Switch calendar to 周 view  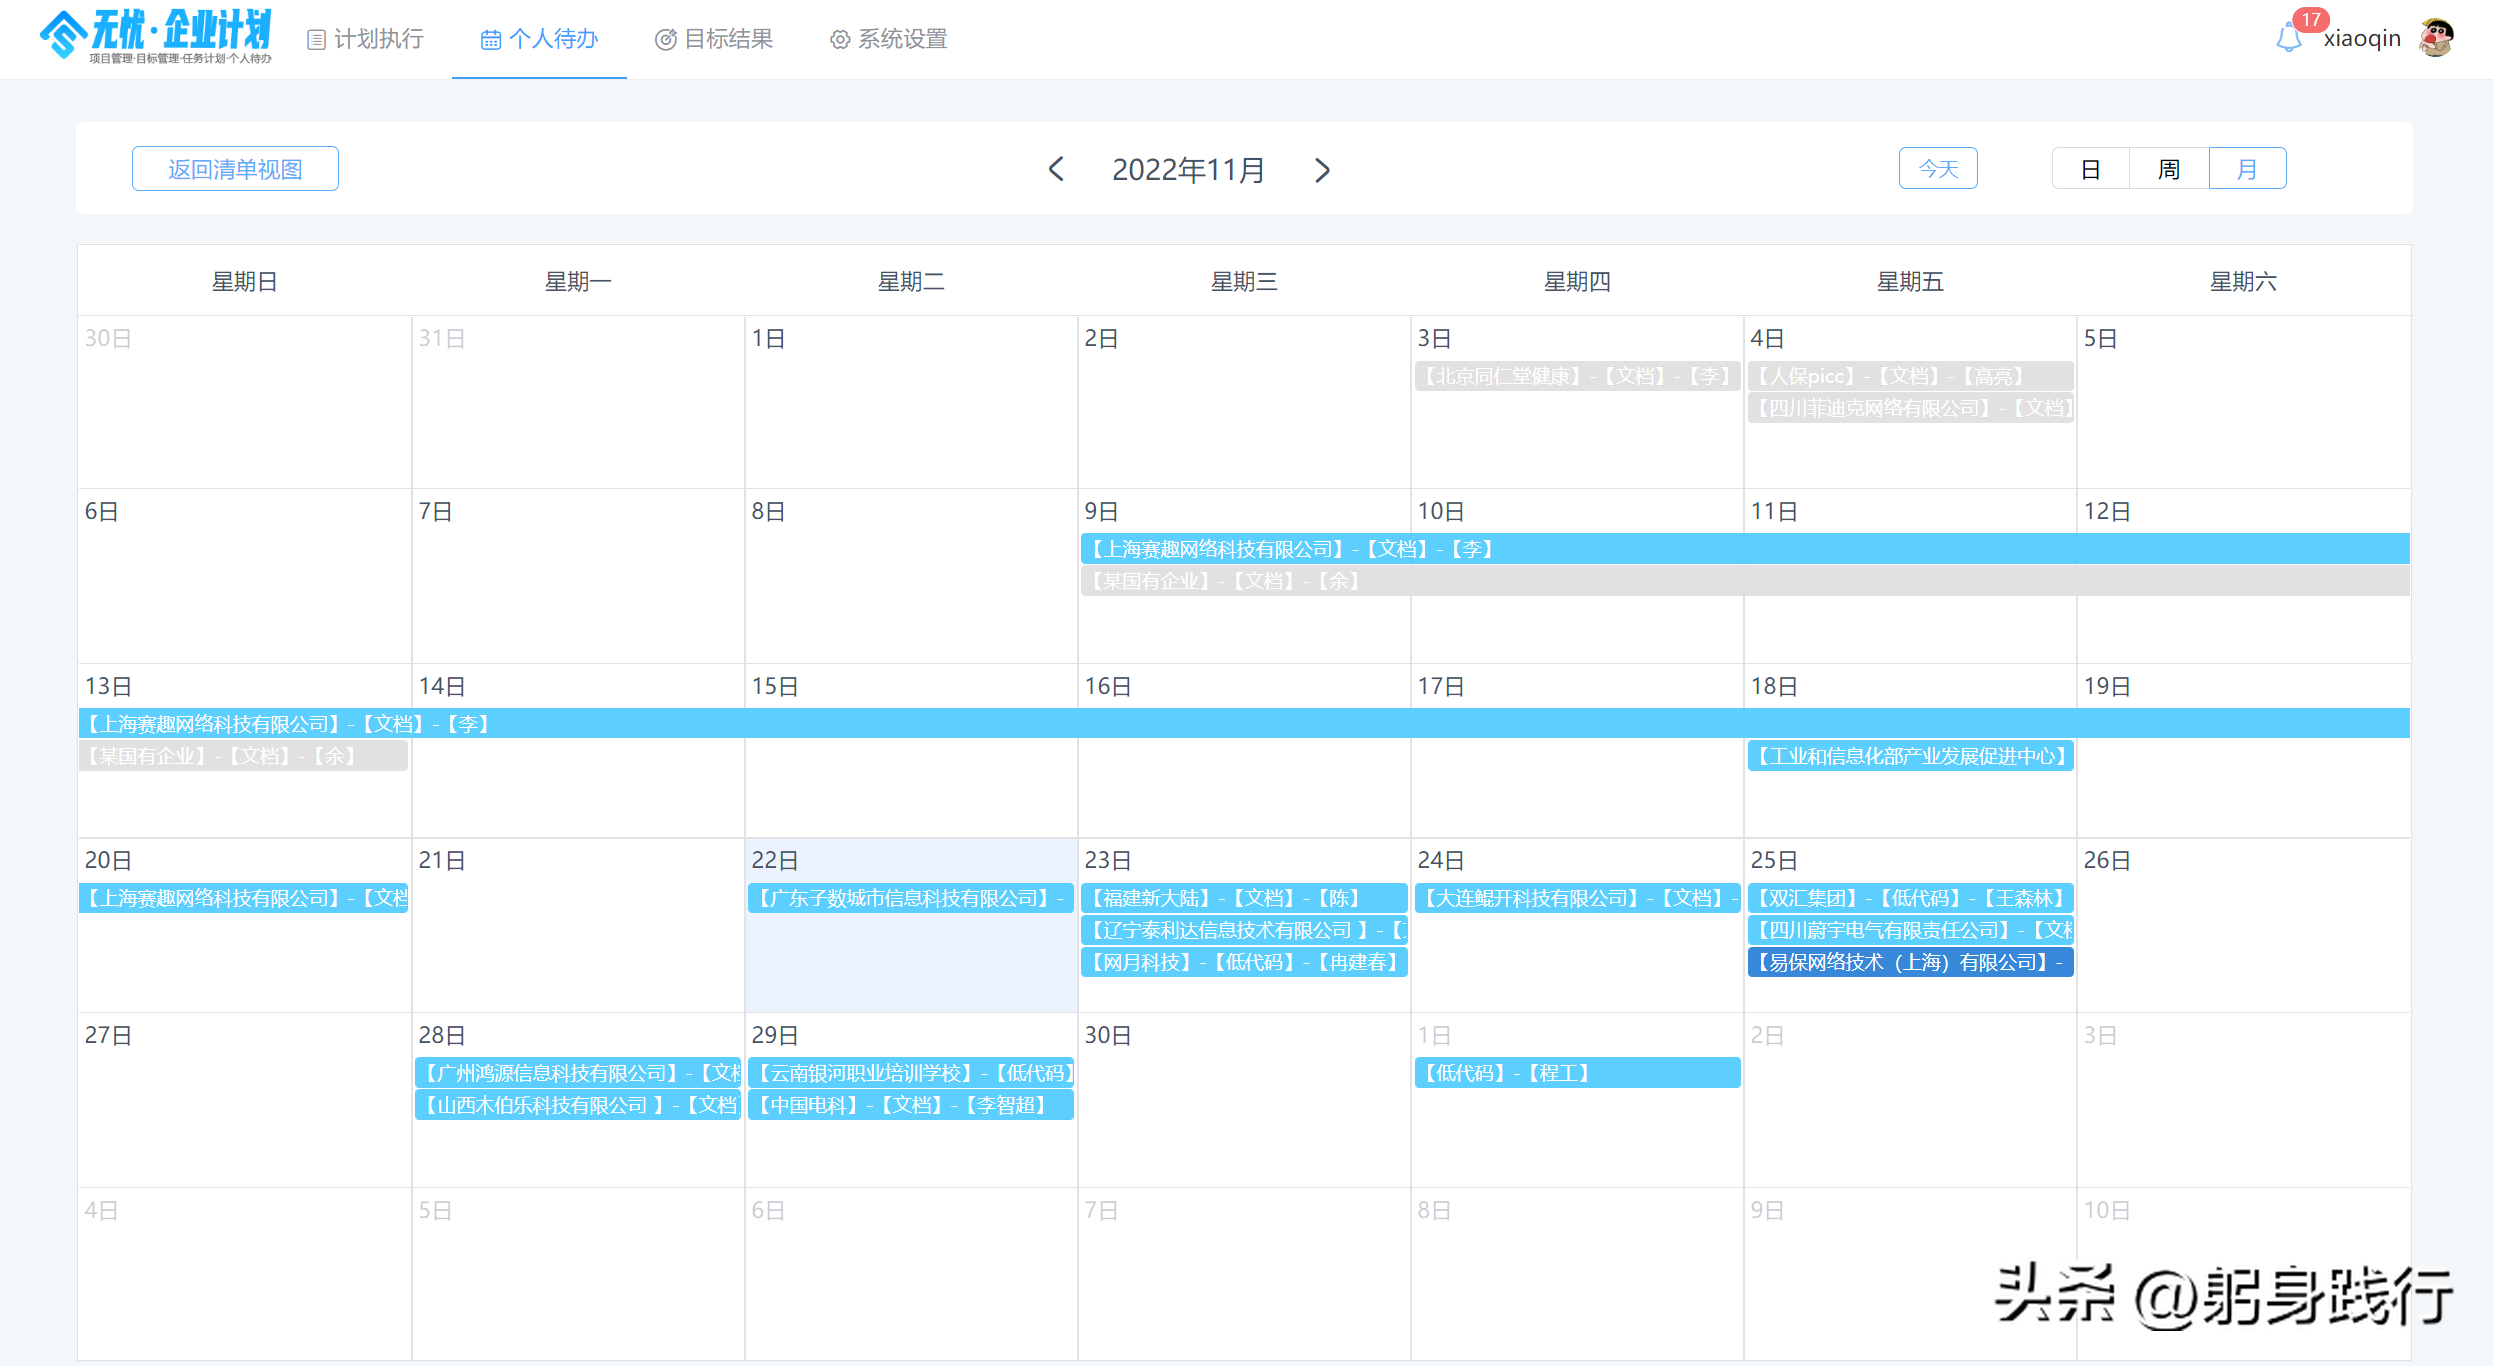point(2168,169)
